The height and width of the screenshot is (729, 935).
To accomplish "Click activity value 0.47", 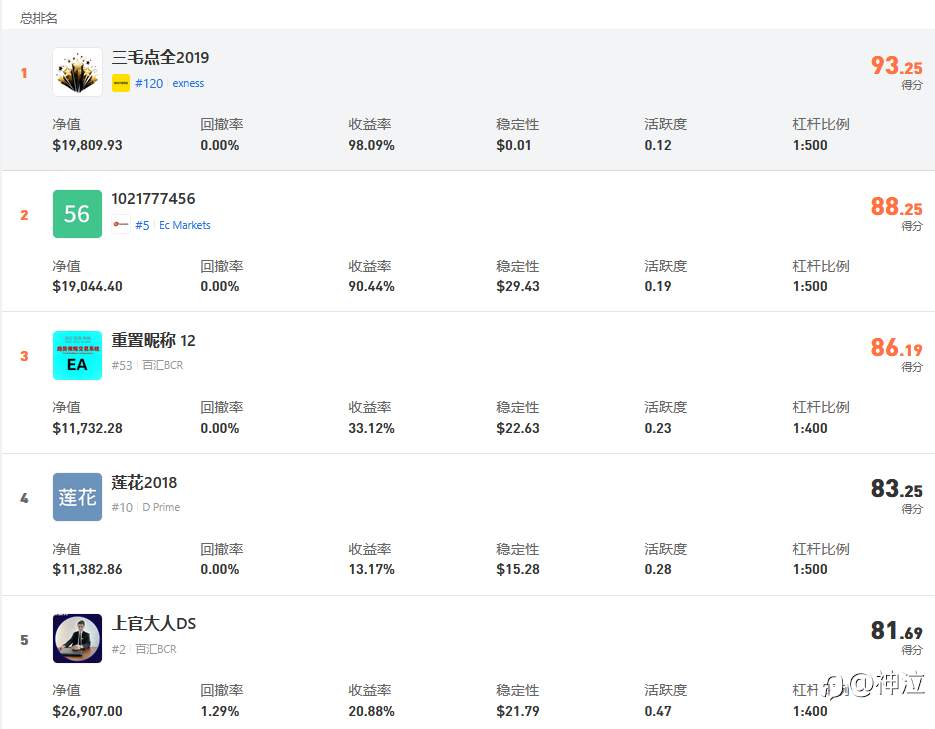I will click(658, 712).
